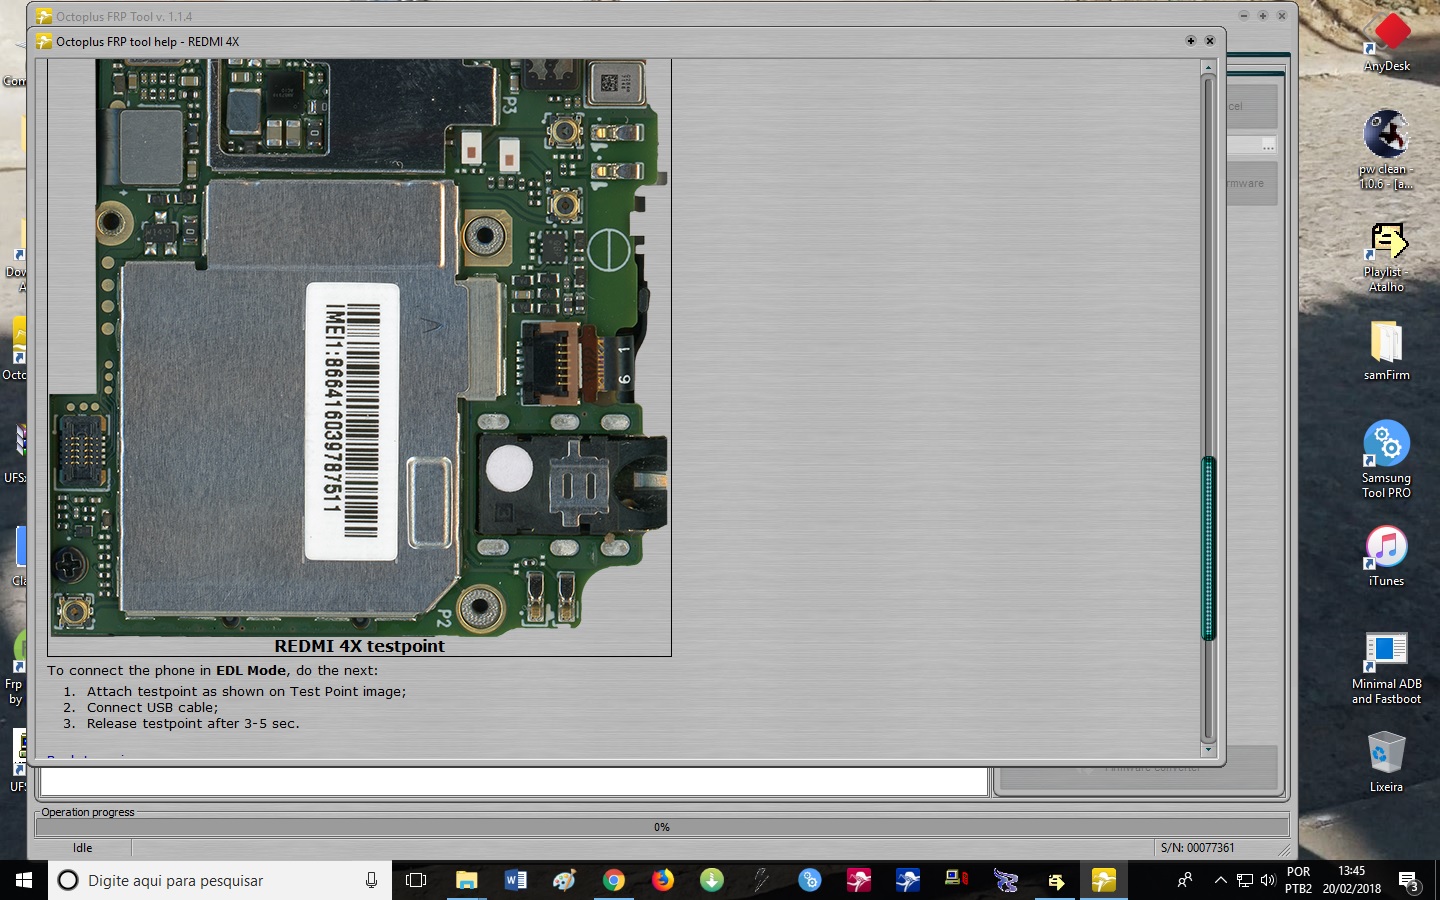Click the Cortana microphone icon
Viewport: 1440px width, 900px height.
[x=371, y=880]
